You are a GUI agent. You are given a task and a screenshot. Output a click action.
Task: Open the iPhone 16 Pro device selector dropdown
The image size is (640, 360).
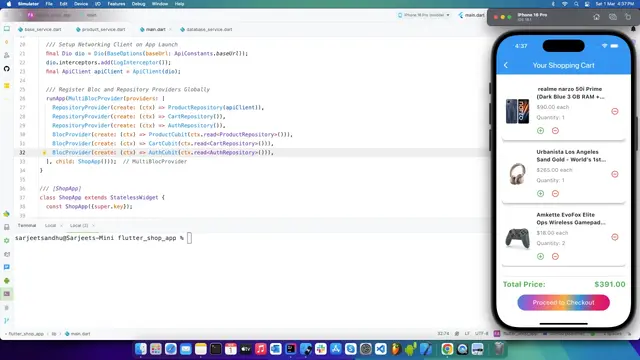pyautogui.click(x=424, y=15)
